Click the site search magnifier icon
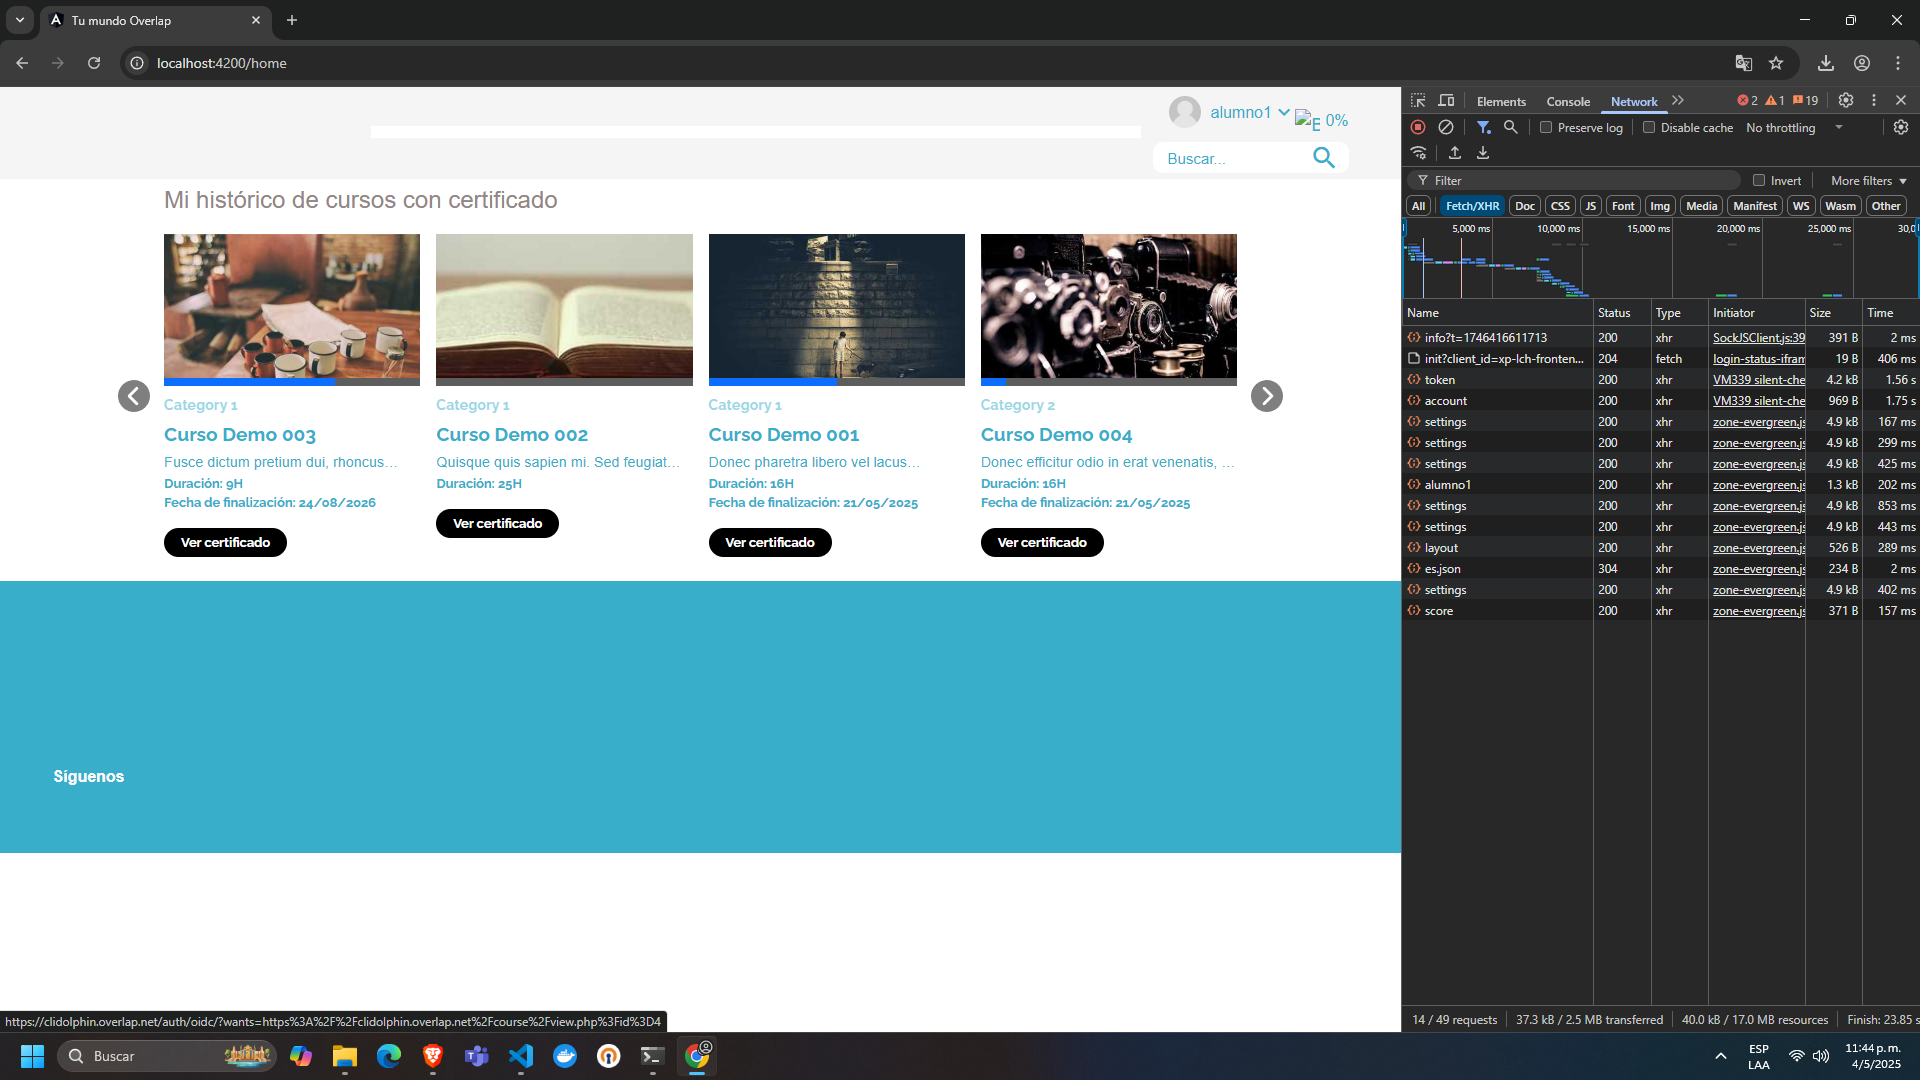 tap(1324, 158)
